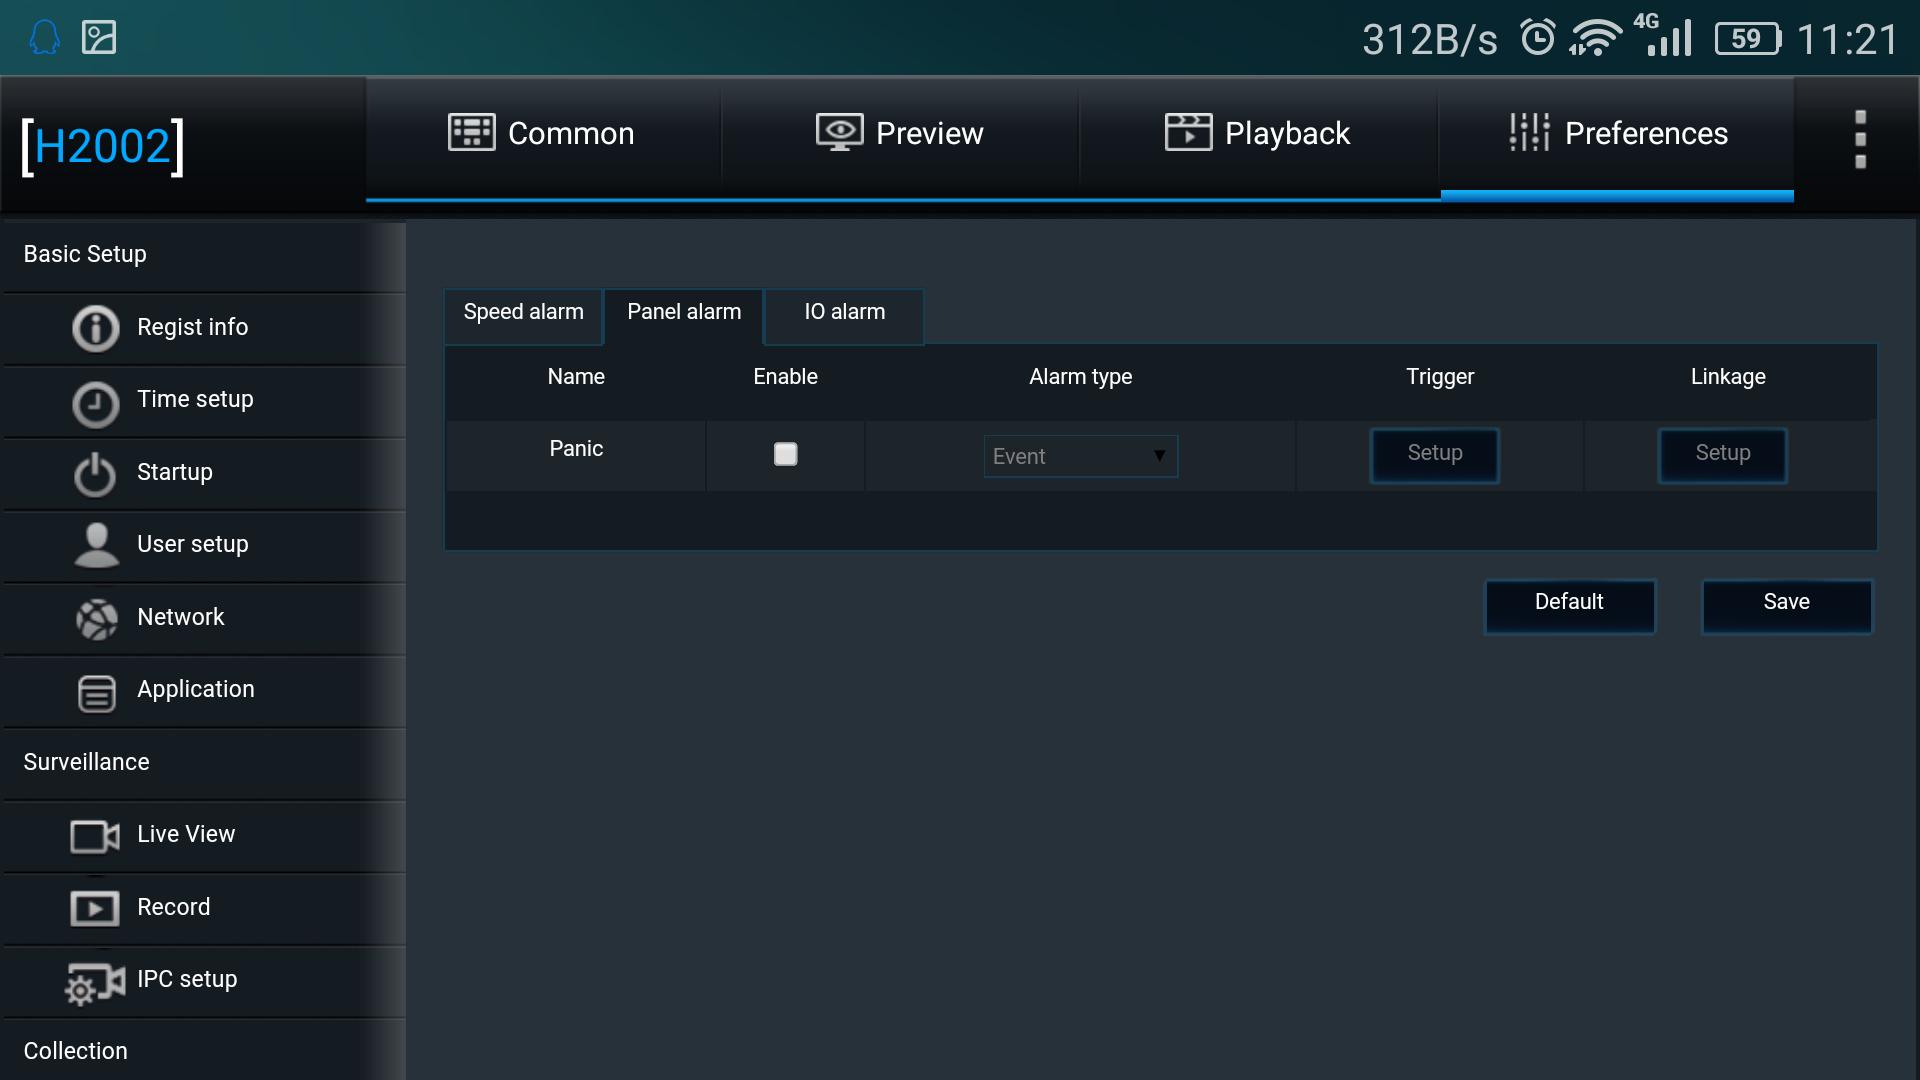Open User setup person icon
1920x1080 pixels.
point(96,545)
